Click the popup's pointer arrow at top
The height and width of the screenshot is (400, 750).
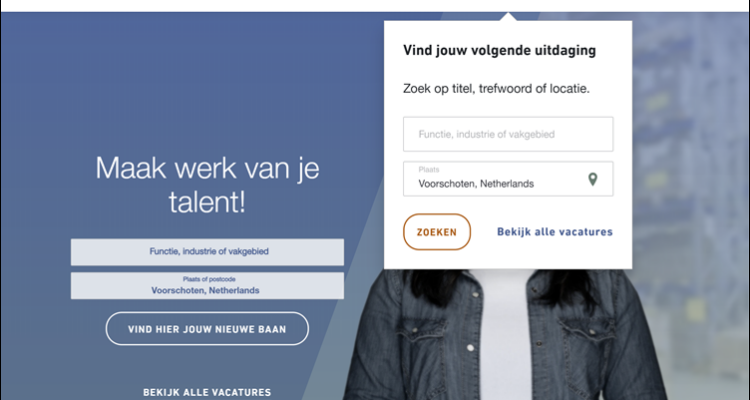pos(509,17)
